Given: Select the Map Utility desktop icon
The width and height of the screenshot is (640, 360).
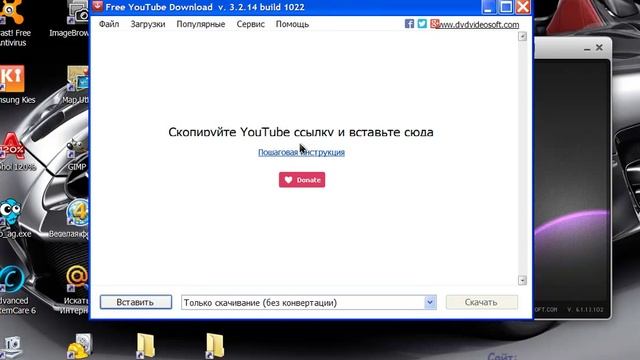Looking at the screenshot, I should (x=76, y=84).
